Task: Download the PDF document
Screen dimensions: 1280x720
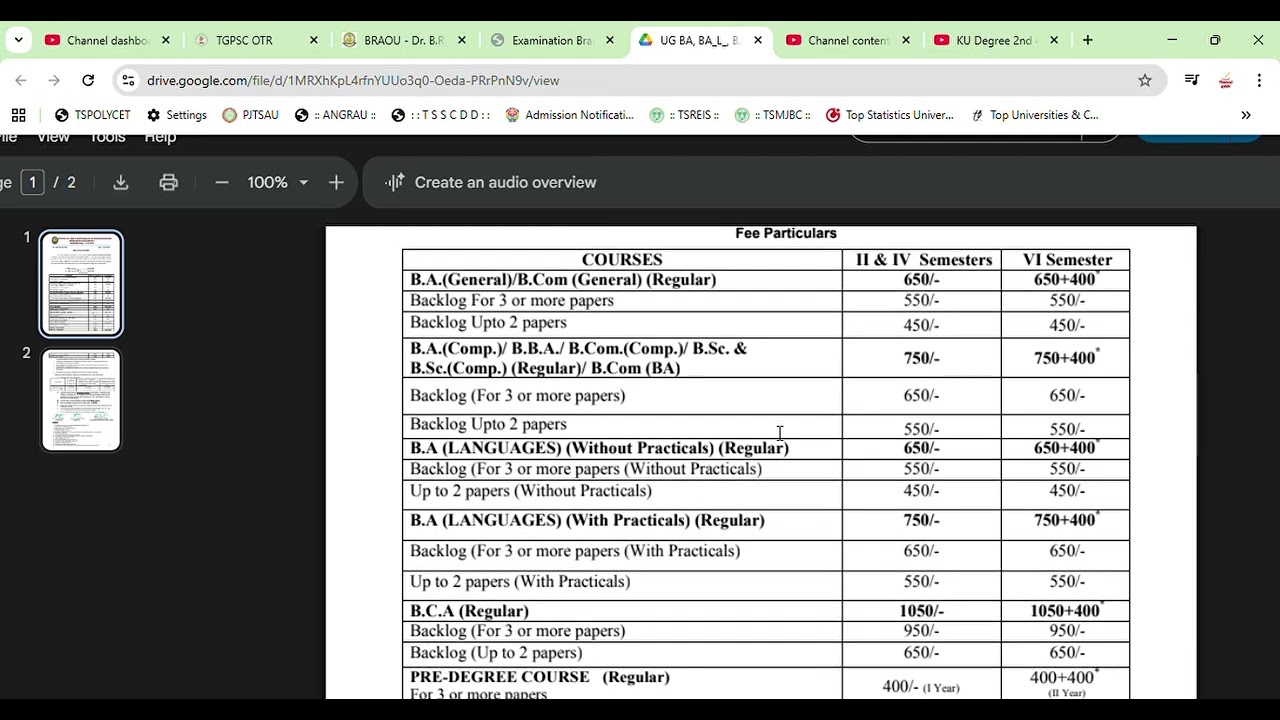Action: coord(121,182)
